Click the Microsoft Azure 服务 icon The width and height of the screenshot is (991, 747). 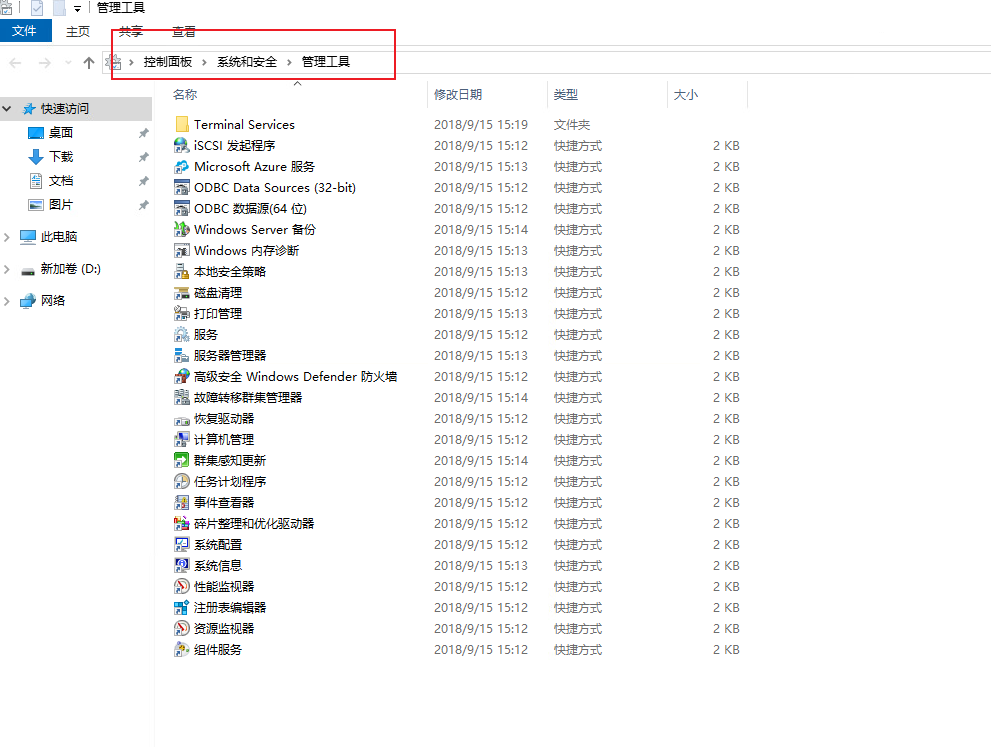[x=181, y=167]
